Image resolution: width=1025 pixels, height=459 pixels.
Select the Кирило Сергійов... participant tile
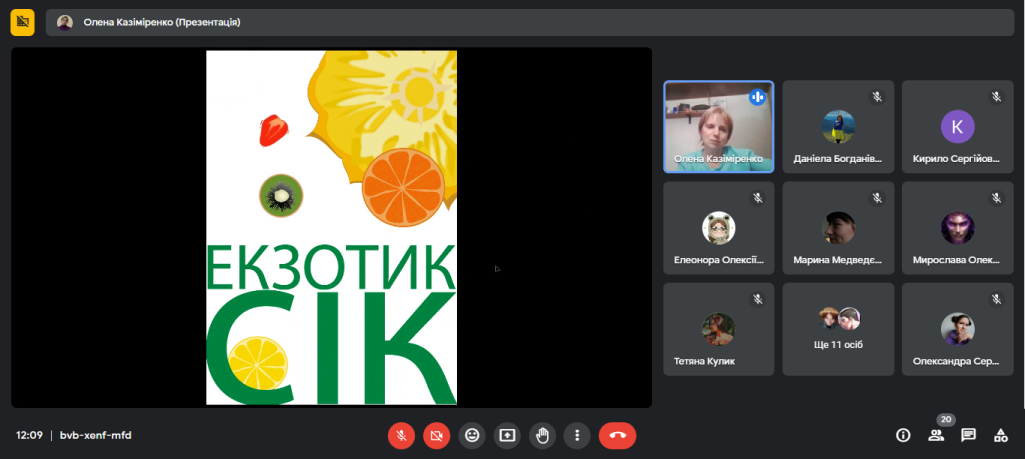[957, 126]
